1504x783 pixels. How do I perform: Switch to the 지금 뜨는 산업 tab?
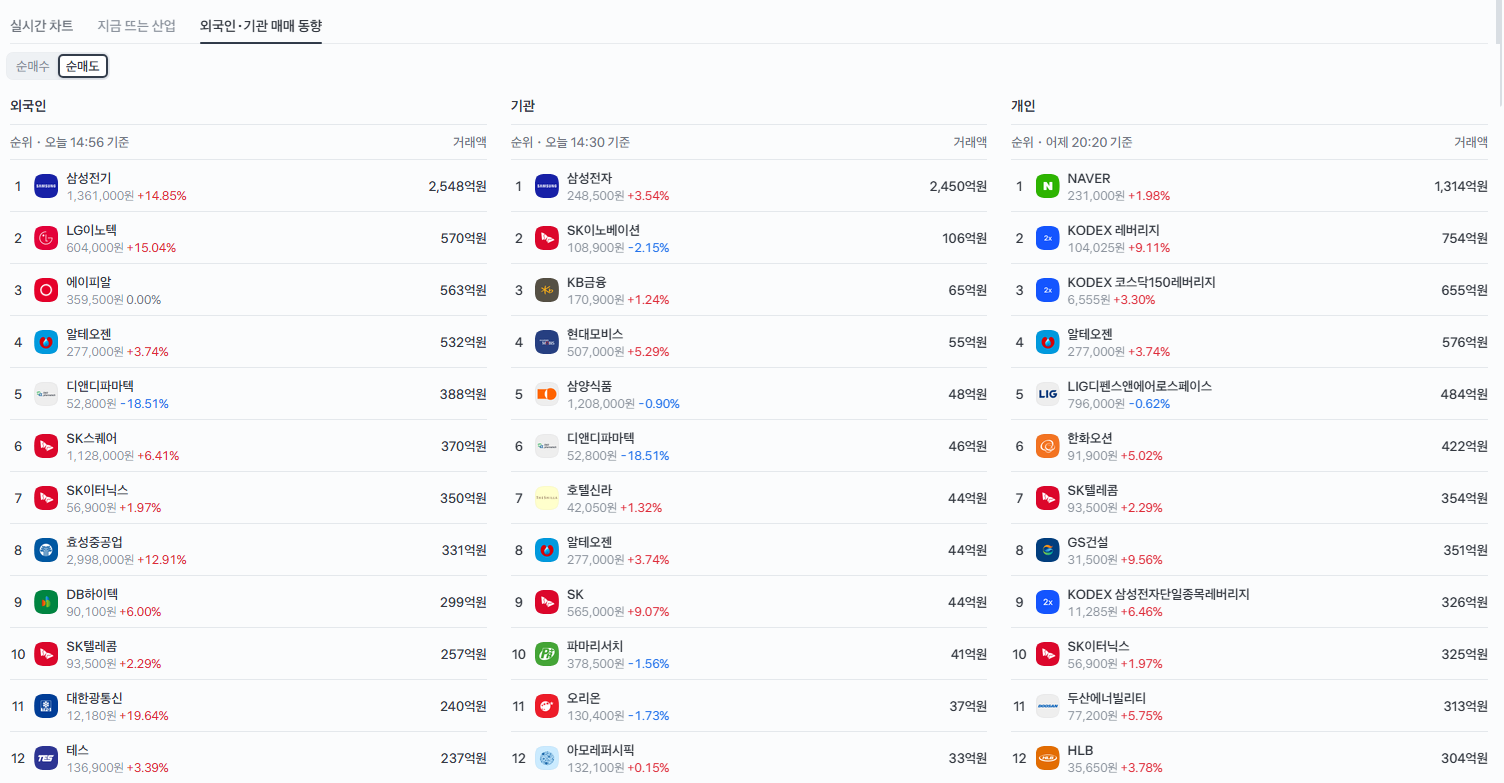(137, 26)
